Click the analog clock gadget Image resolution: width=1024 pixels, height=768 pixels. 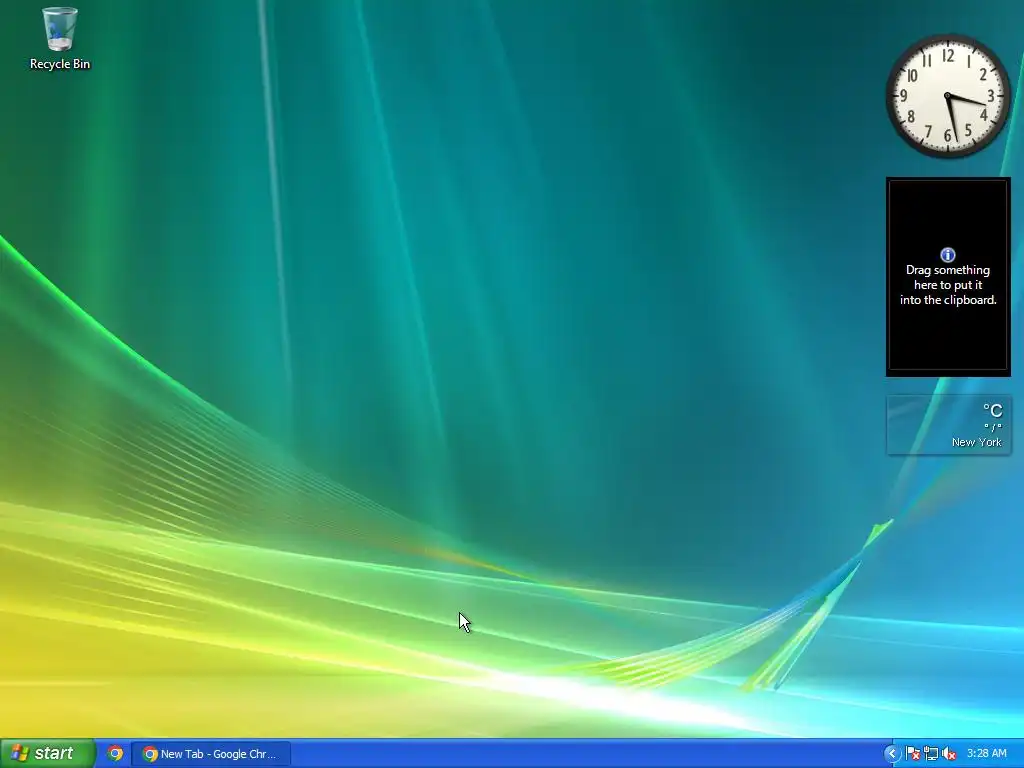click(948, 96)
